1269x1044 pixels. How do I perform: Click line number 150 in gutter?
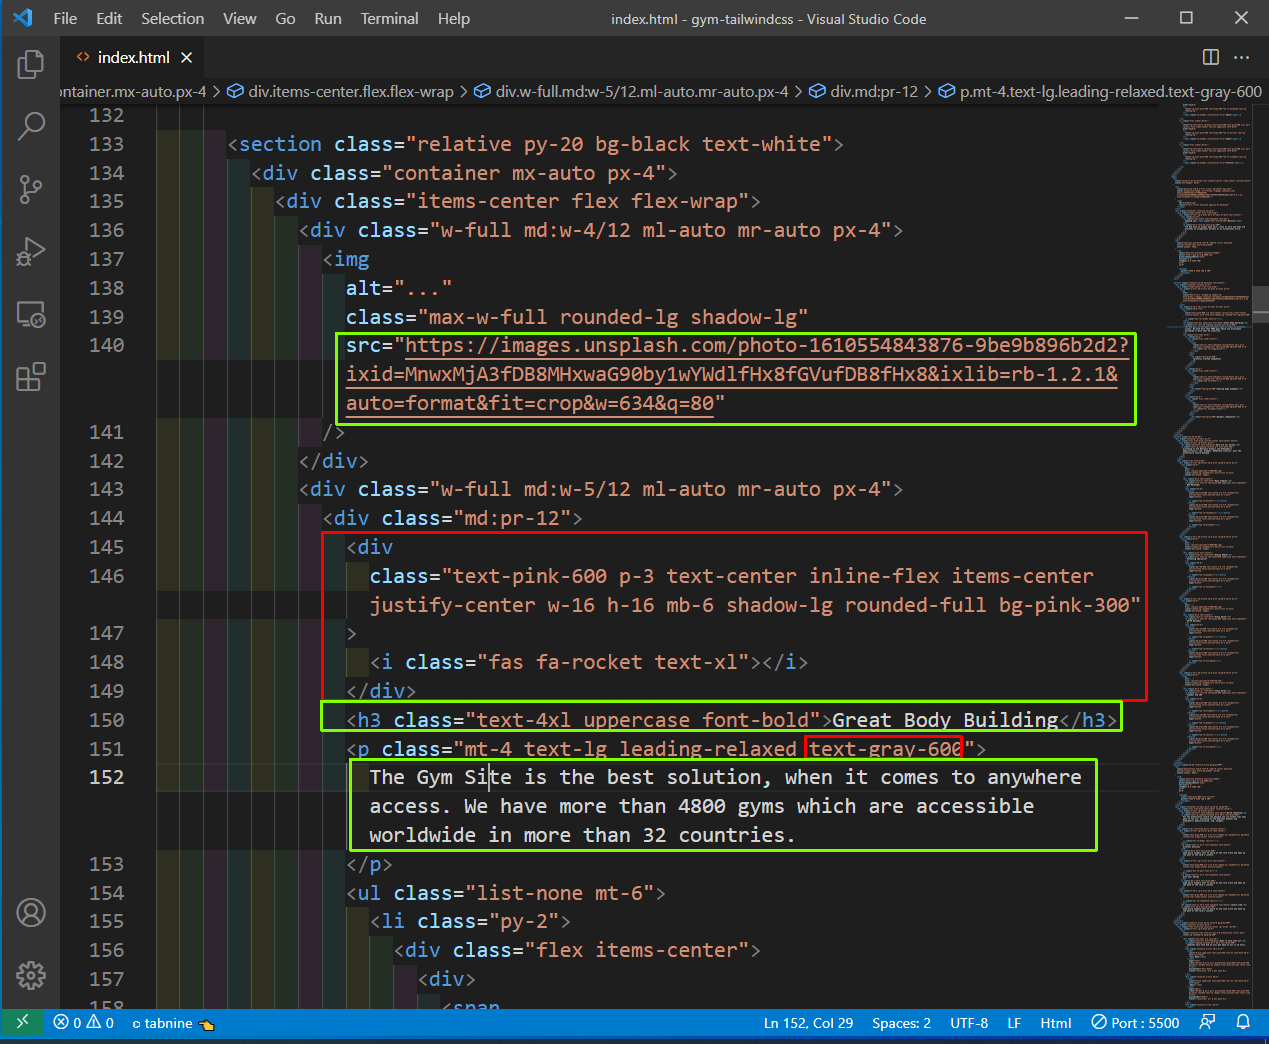(107, 720)
